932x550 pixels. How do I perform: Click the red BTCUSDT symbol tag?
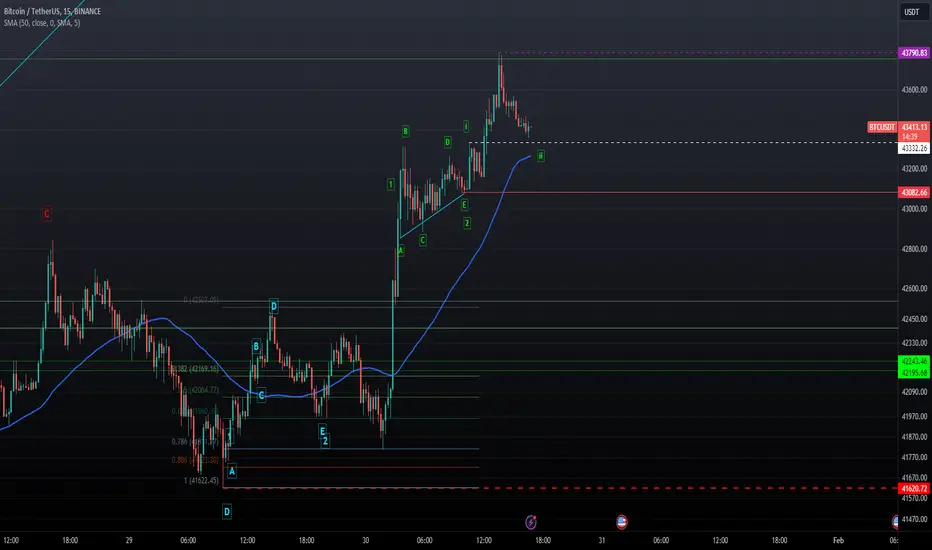[x=882, y=127]
